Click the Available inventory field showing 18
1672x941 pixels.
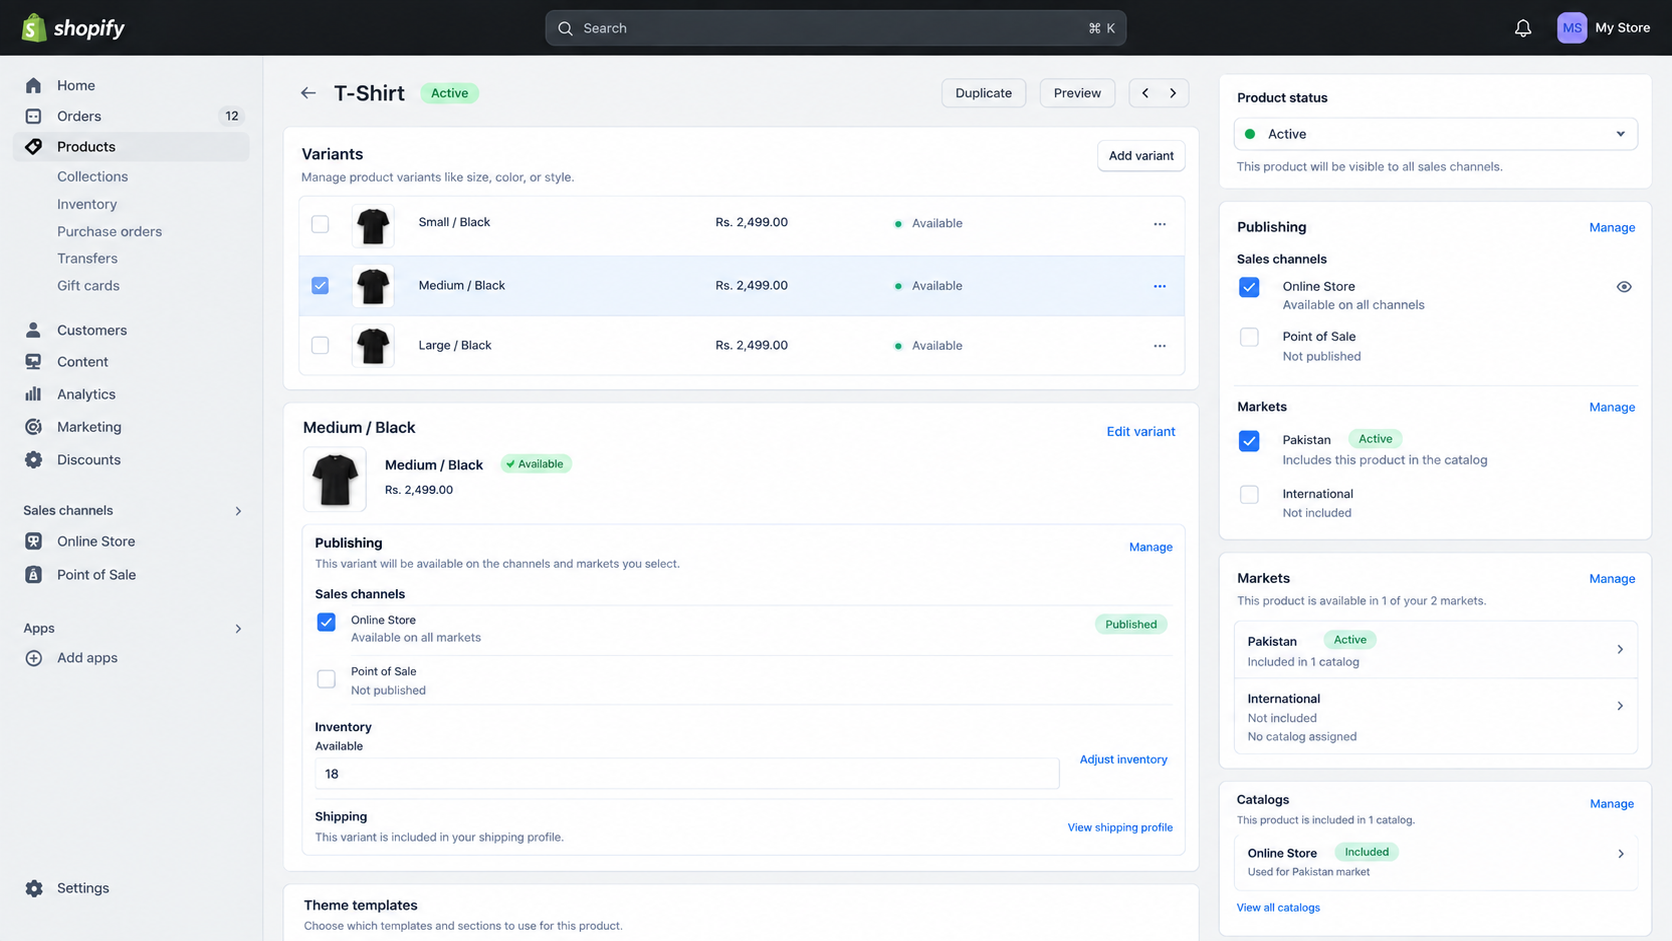click(x=687, y=774)
